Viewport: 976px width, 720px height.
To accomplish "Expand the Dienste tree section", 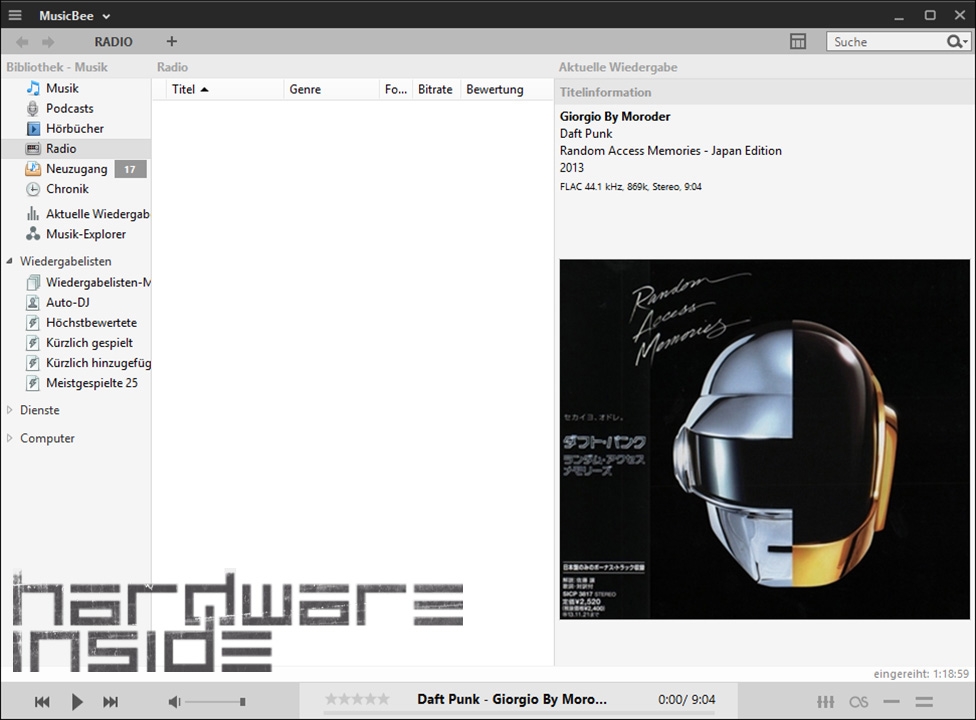I will pyautogui.click(x=10, y=410).
